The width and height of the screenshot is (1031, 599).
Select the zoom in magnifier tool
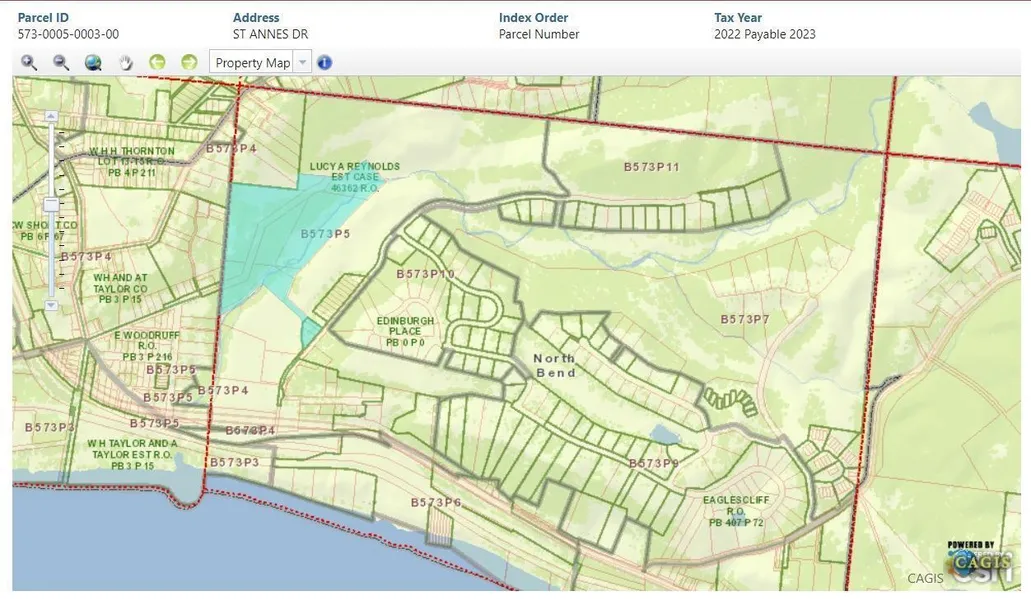click(29, 63)
